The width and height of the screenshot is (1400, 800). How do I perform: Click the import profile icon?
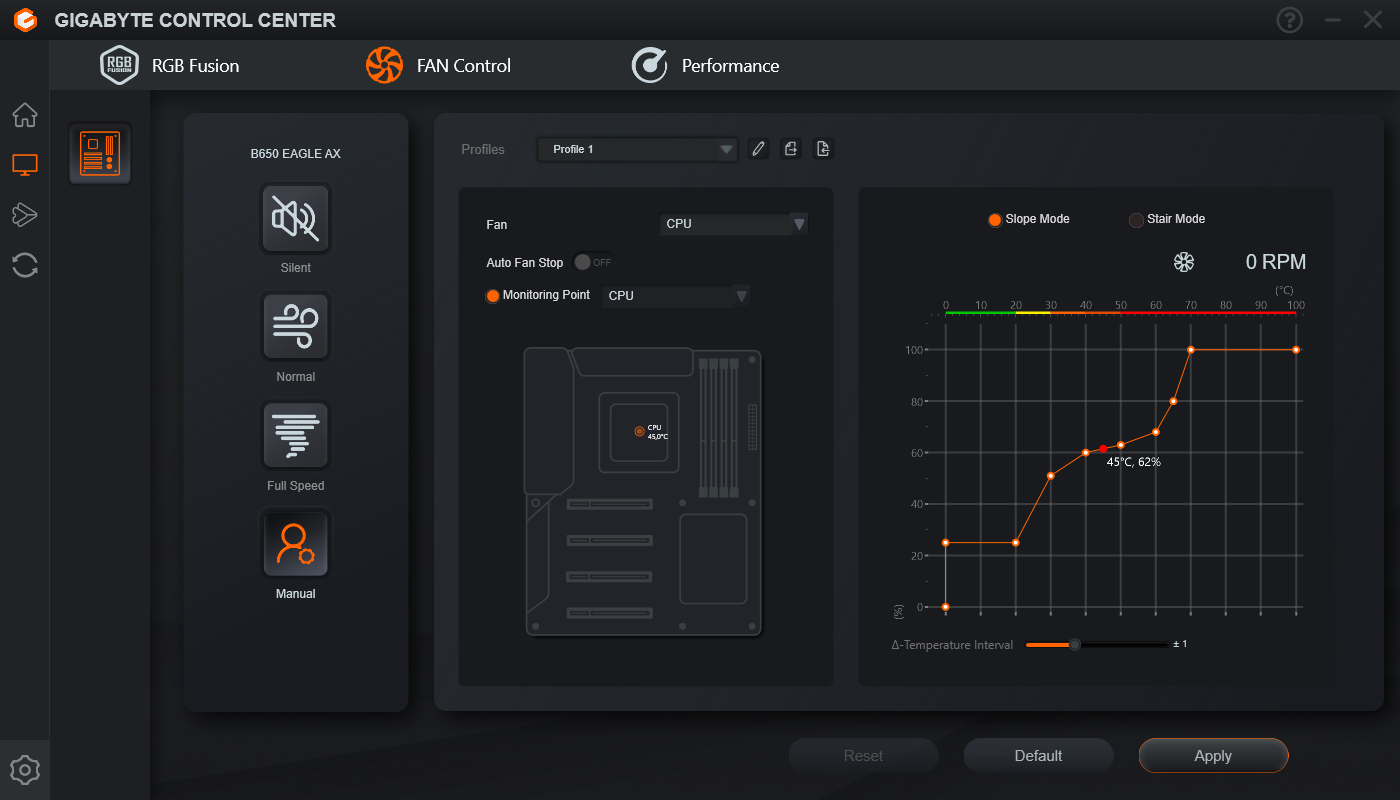(x=823, y=149)
